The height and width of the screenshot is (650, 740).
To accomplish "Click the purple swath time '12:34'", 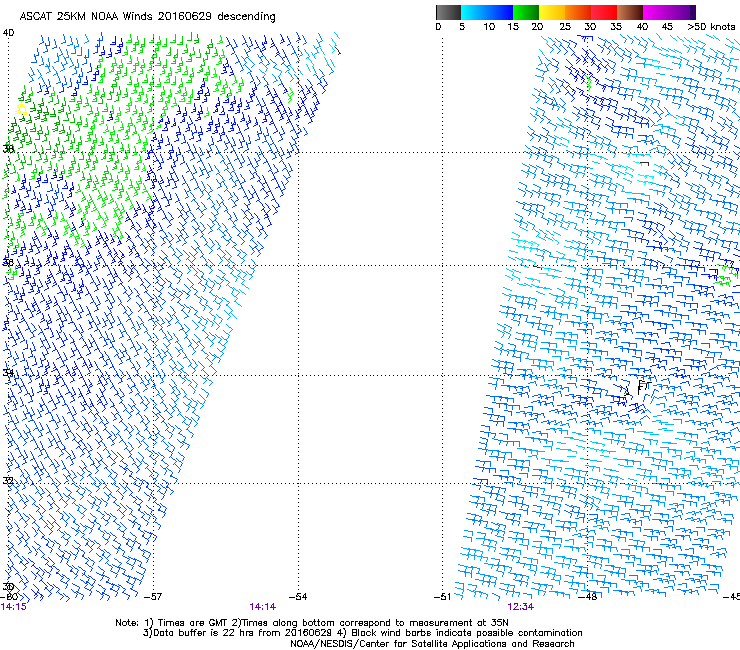I will point(521,607).
